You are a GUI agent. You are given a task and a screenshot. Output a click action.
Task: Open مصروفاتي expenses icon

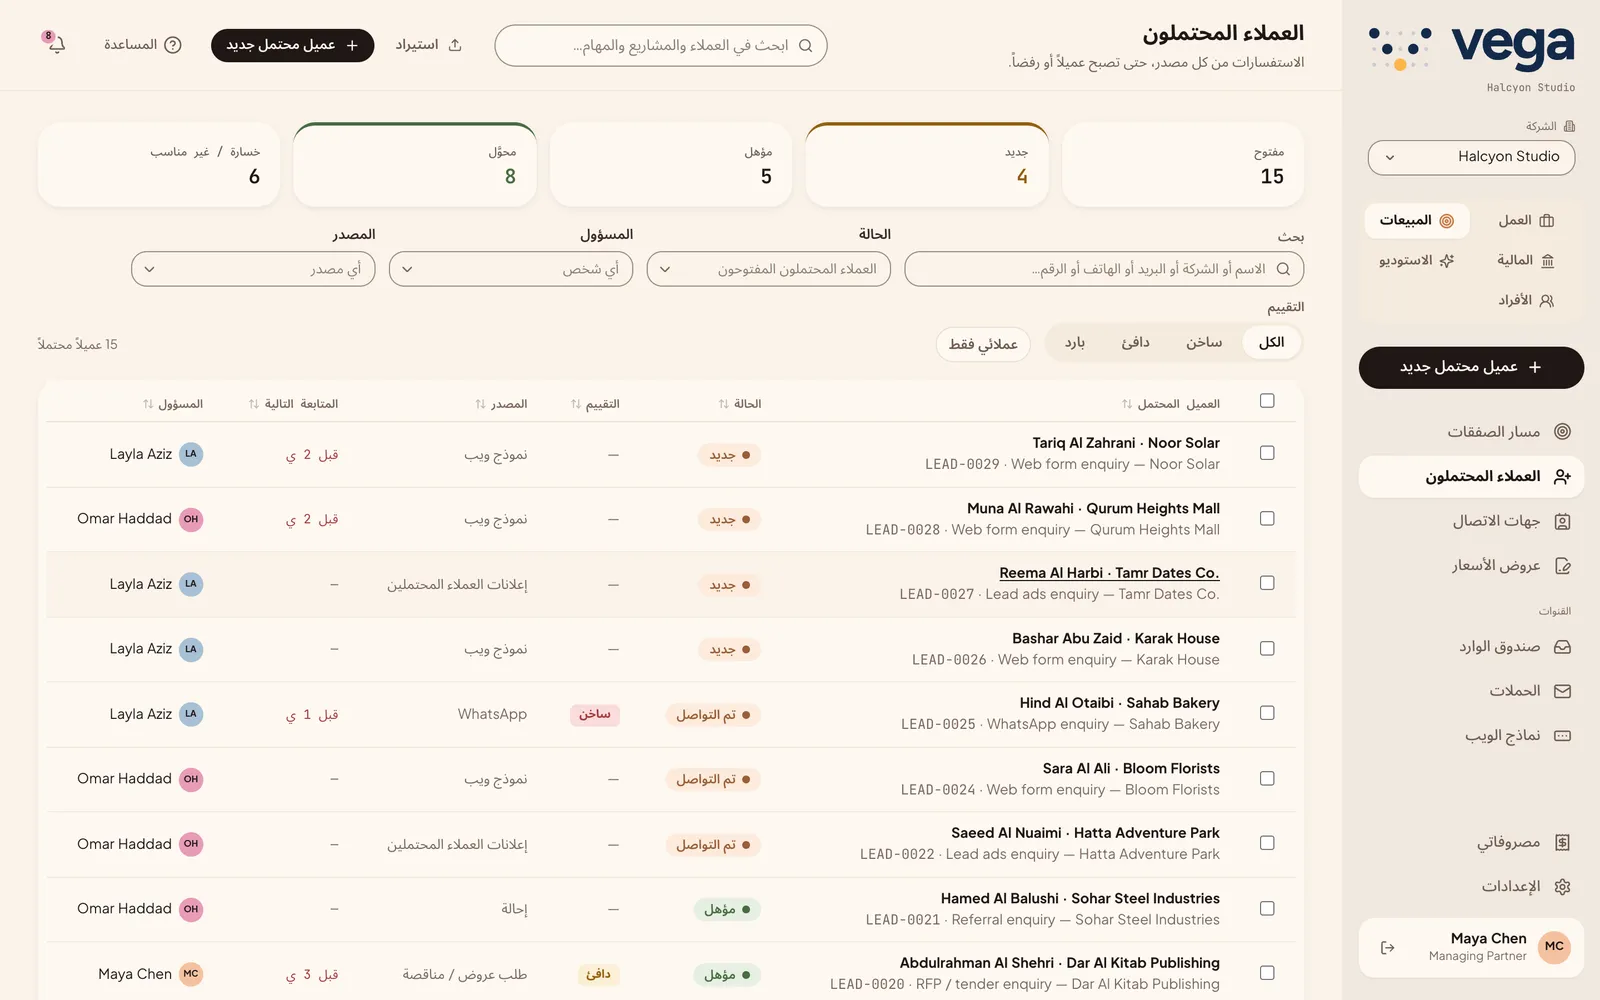pos(1562,843)
